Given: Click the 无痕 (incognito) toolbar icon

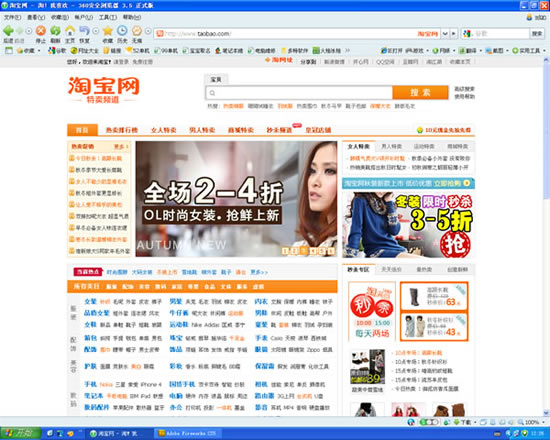Looking at the screenshot, I should click(137, 31).
